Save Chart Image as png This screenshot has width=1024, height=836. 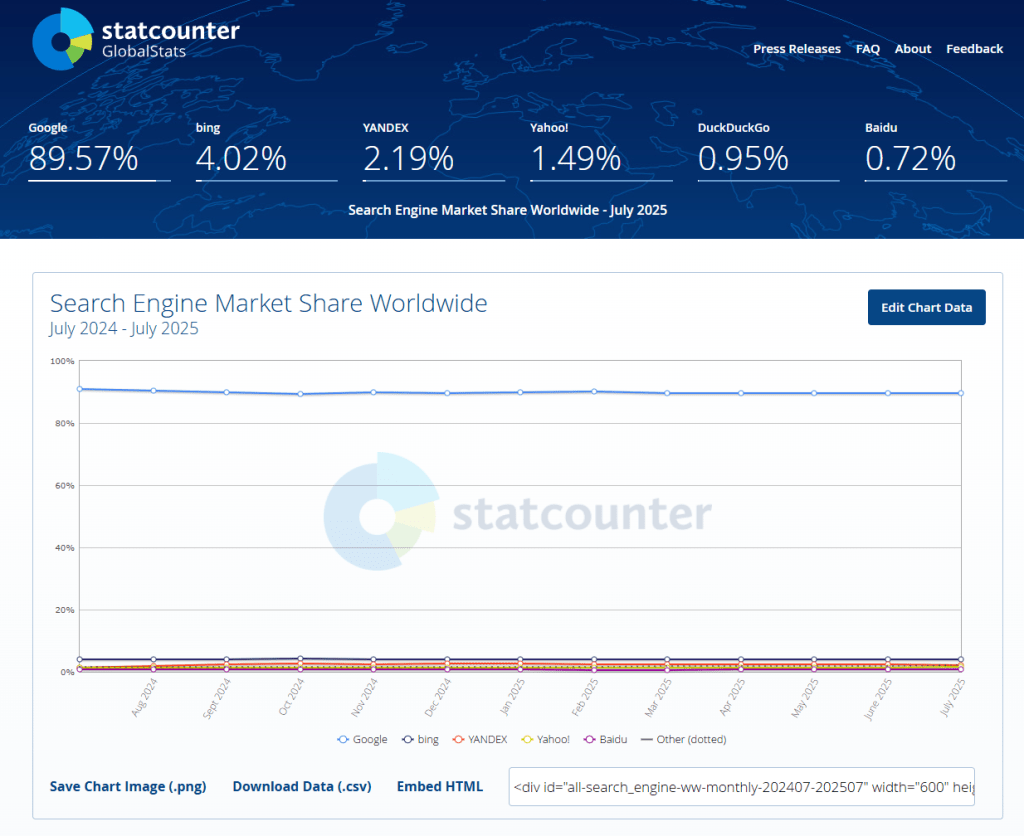pos(128,786)
